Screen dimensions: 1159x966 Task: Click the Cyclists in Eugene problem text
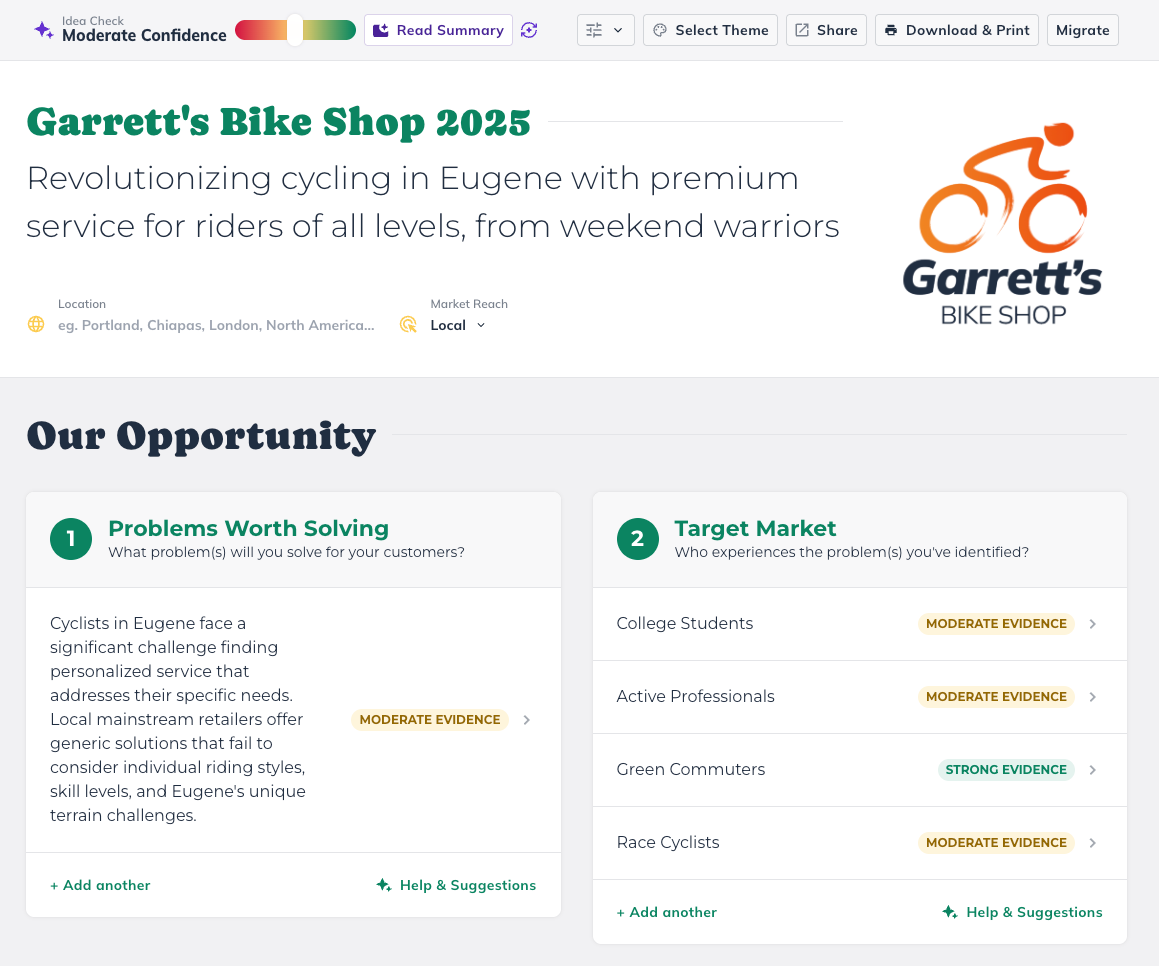tap(178, 719)
